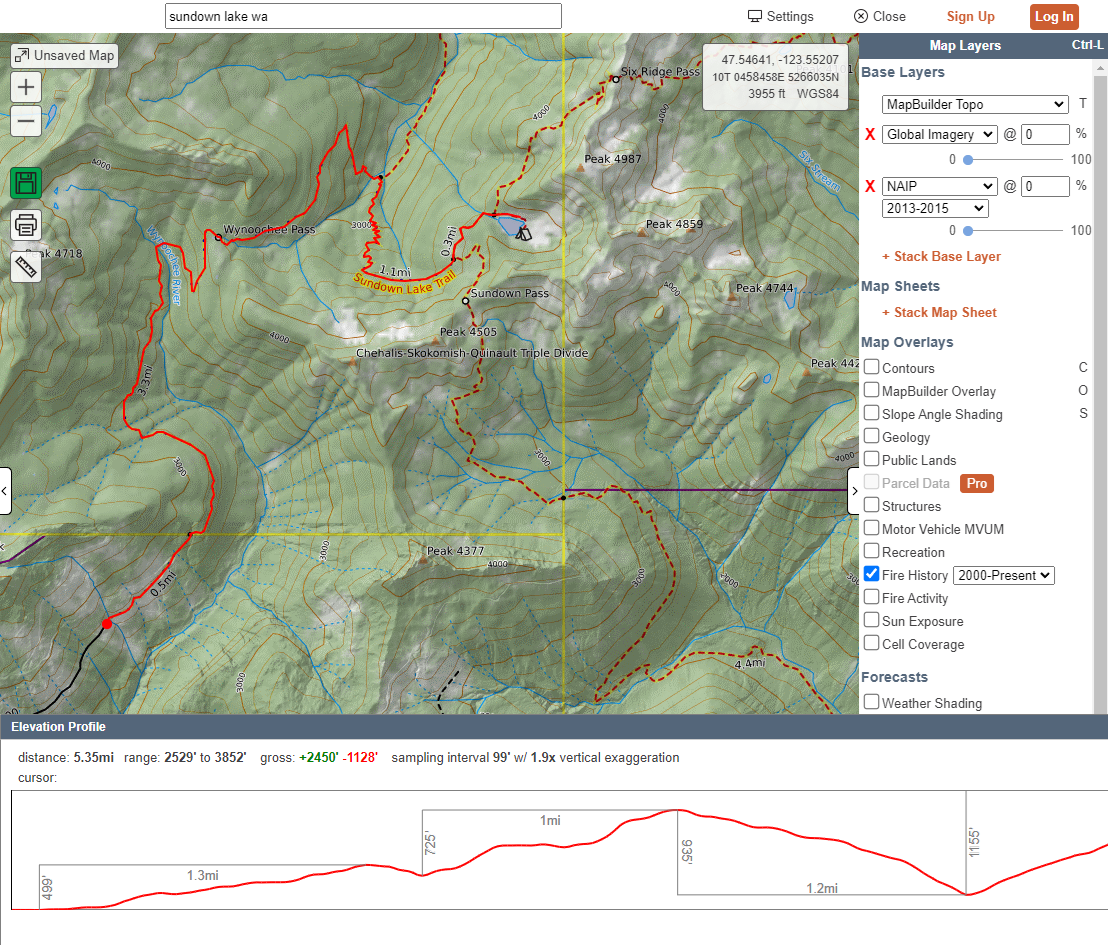The width and height of the screenshot is (1108, 945).
Task: Open the NAIP 2013-2015 year dropdown
Action: pyautogui.click(x=935, y=209)
